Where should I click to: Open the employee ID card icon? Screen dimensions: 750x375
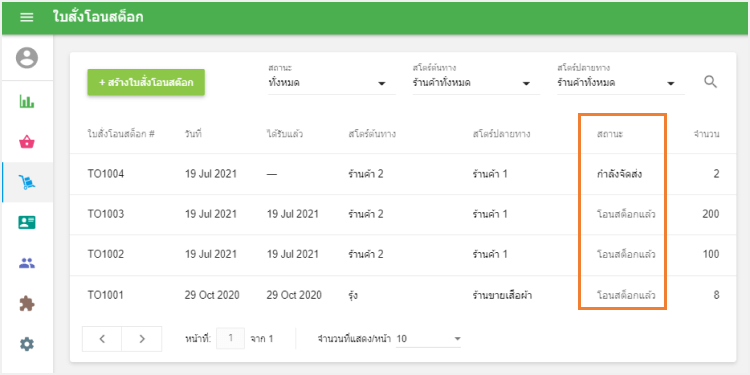point(27,222)
